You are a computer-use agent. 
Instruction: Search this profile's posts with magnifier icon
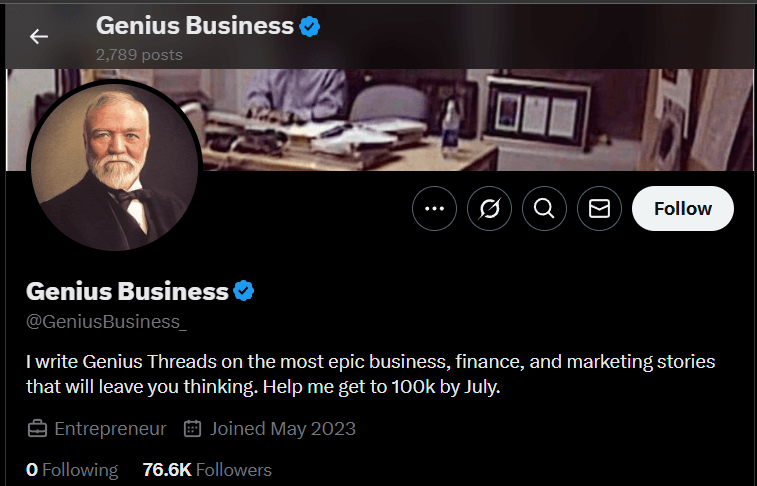544,208
